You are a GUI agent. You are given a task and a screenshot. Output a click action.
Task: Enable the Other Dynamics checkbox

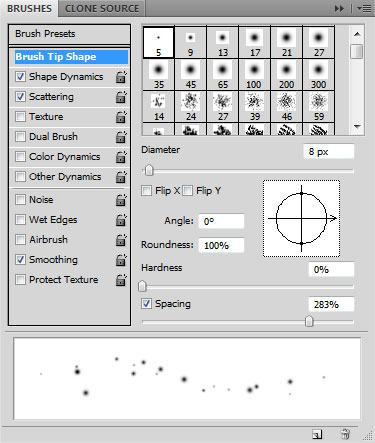pos(20,177)
